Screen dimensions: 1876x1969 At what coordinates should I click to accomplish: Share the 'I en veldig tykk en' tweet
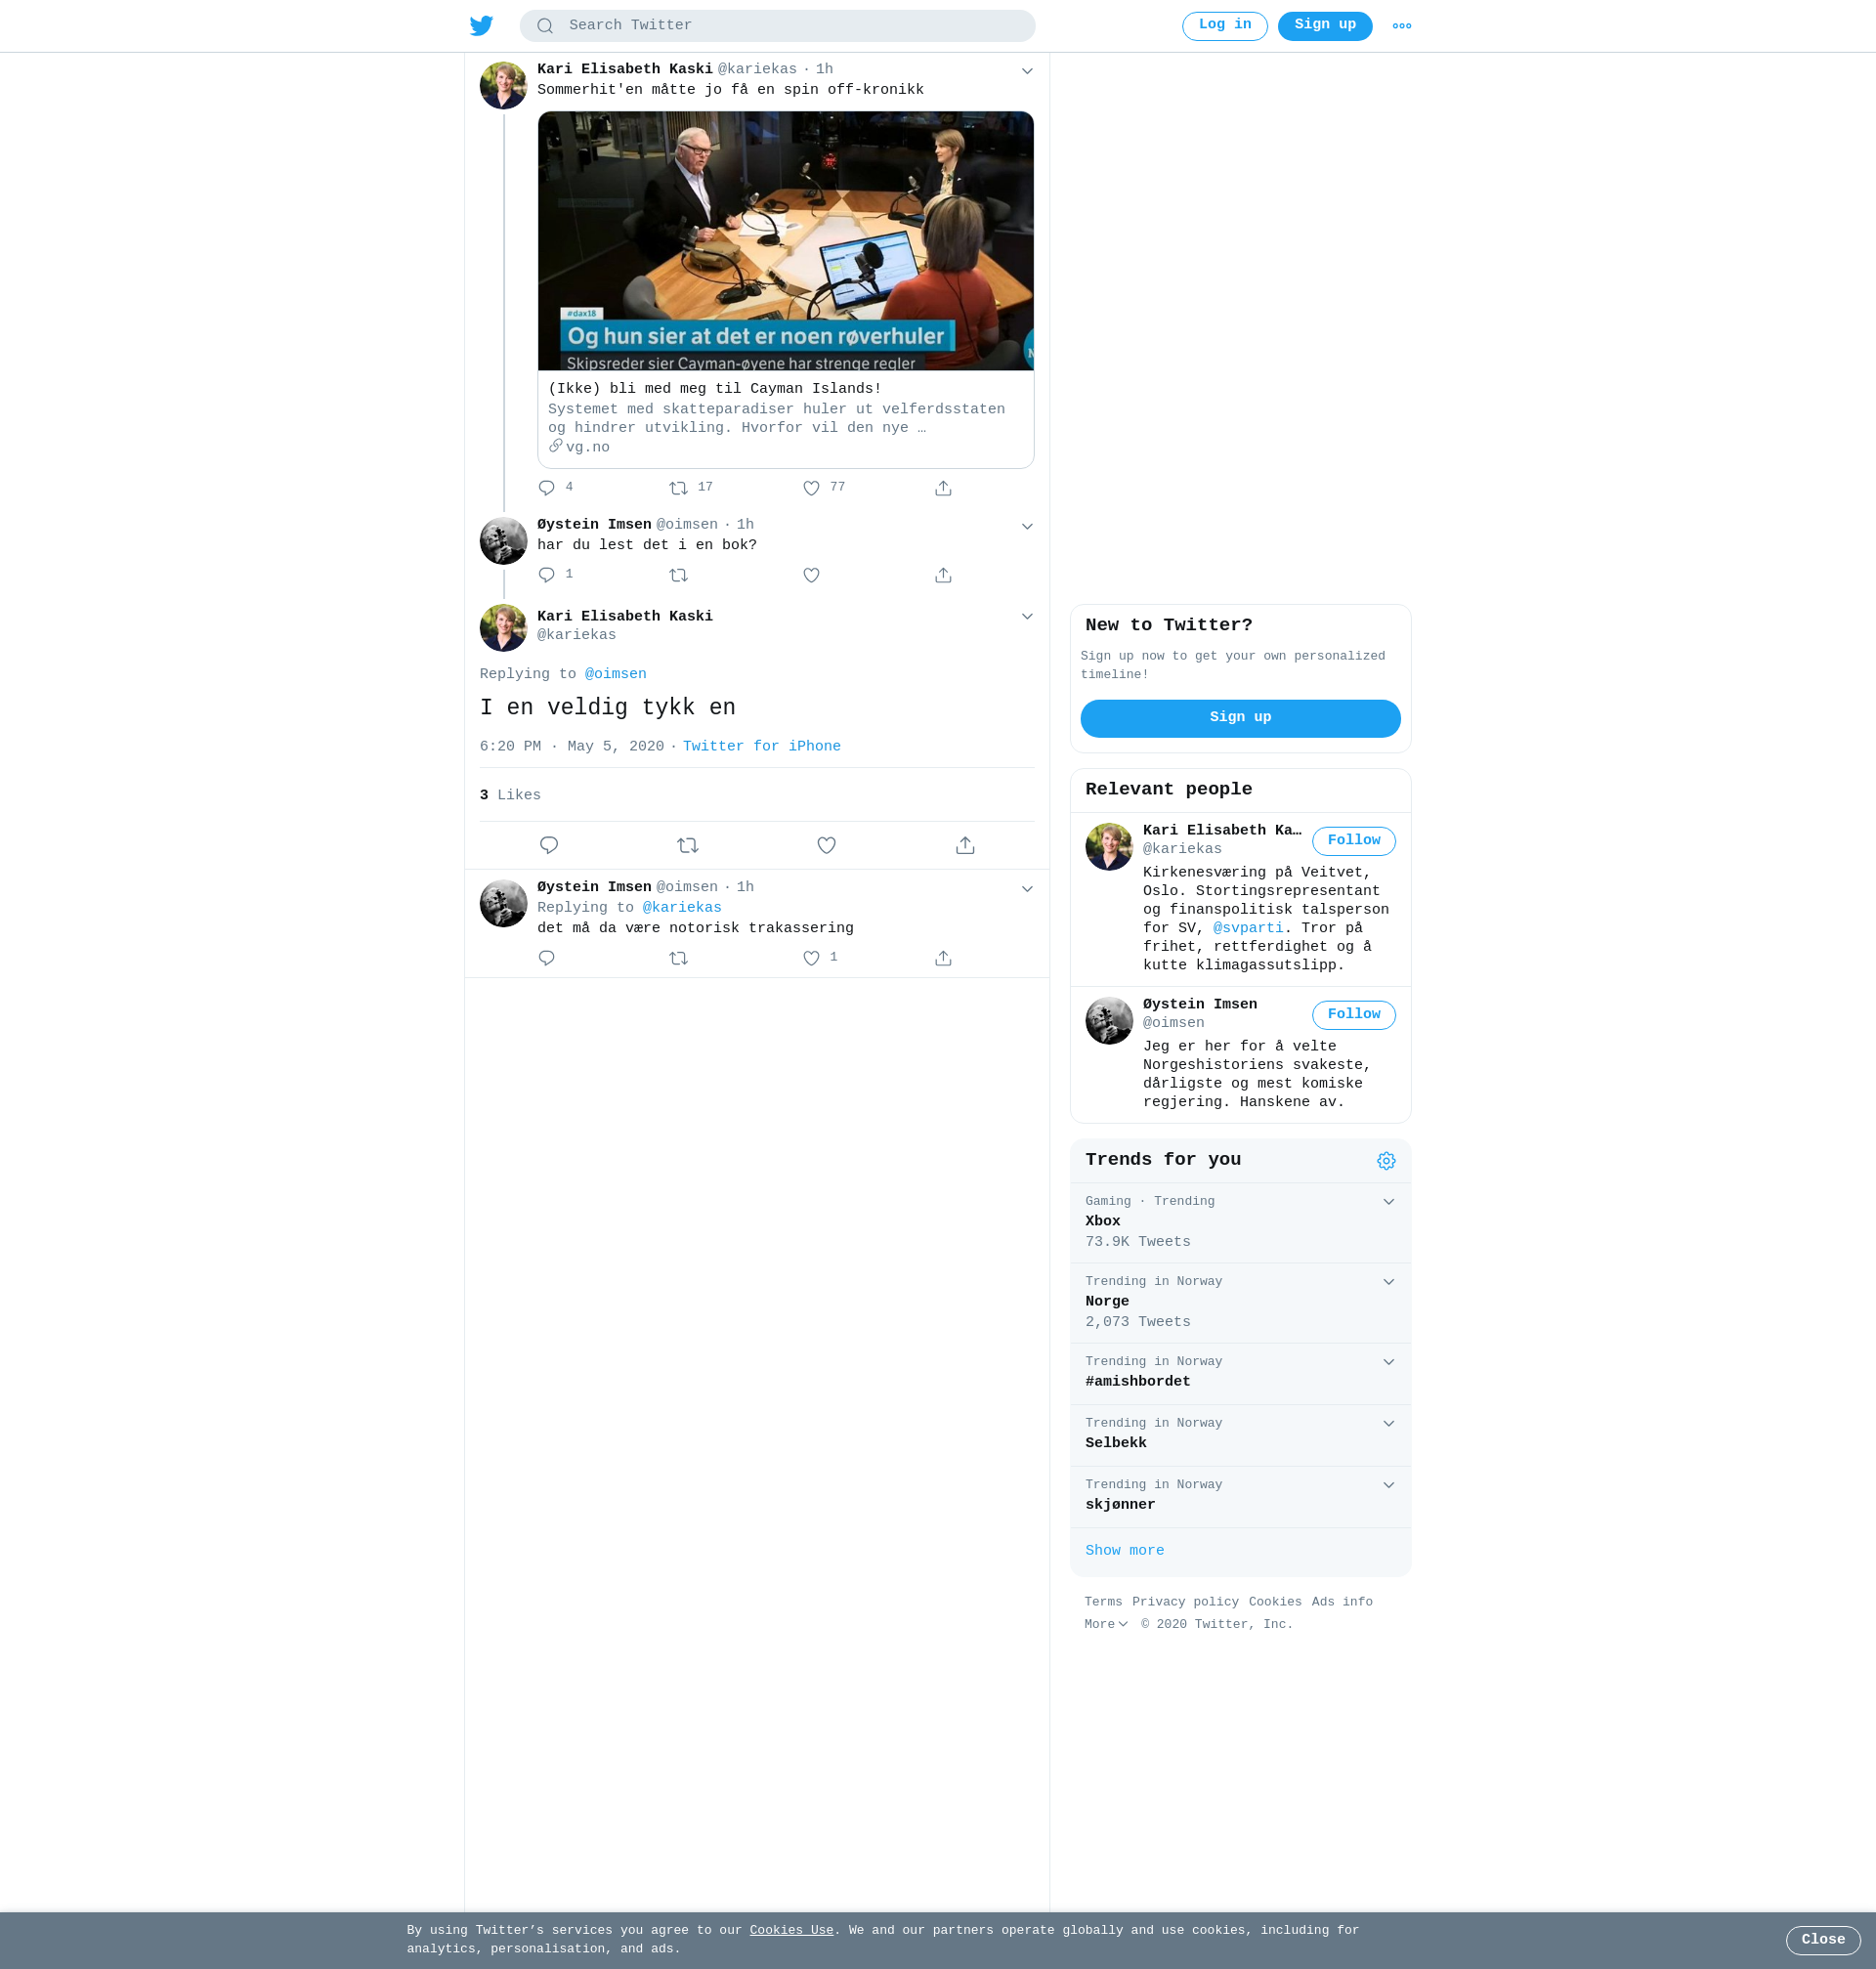point(964,845)
